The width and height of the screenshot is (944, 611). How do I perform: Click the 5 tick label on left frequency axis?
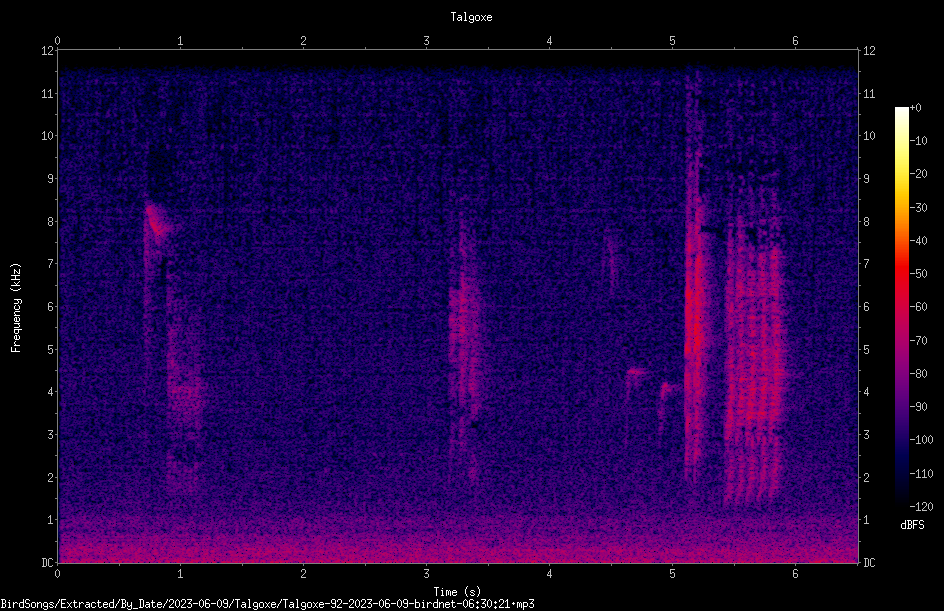51,350
